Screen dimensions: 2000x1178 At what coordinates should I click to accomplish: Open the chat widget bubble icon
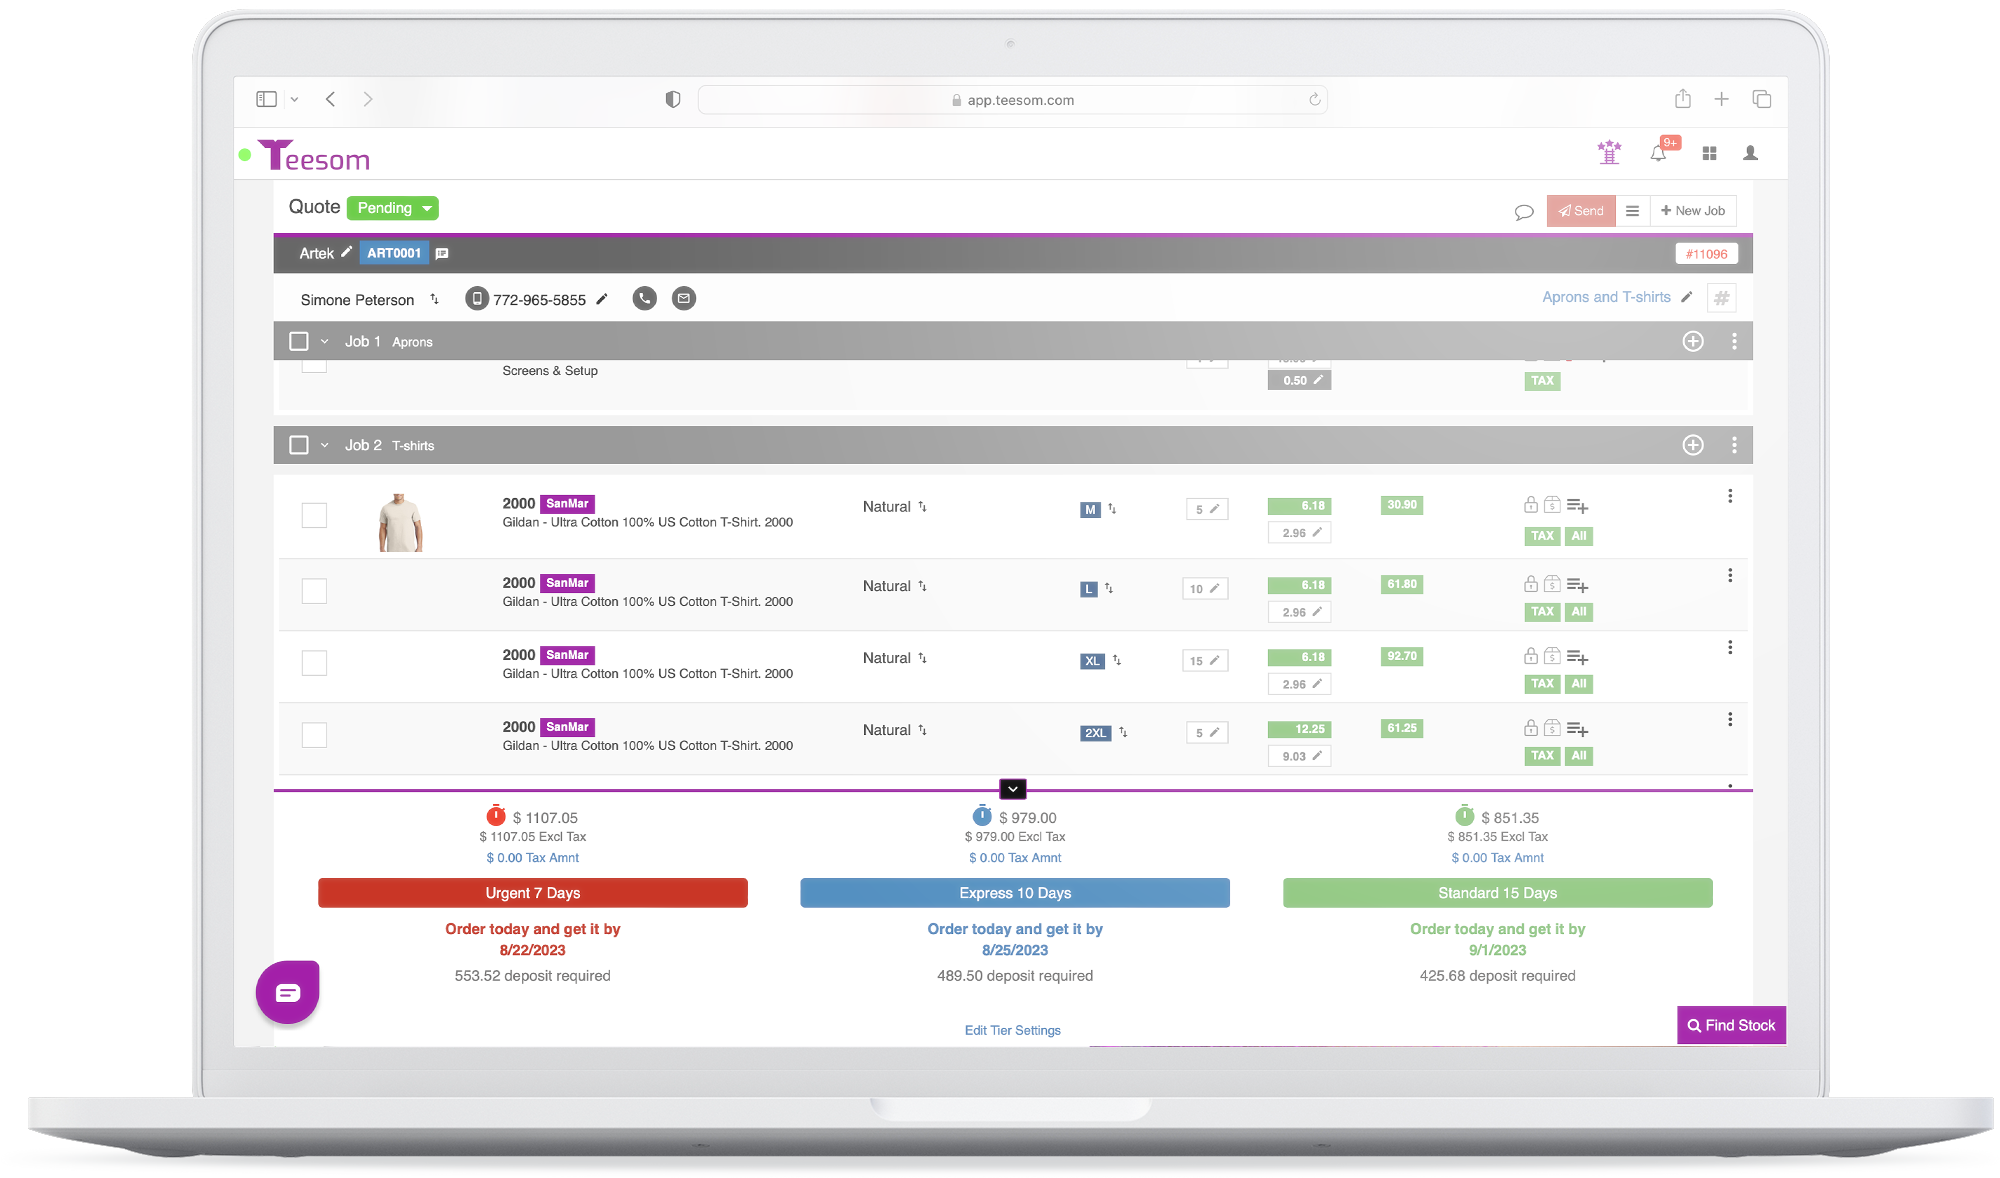pyautogui.click(x=287, y=992)
